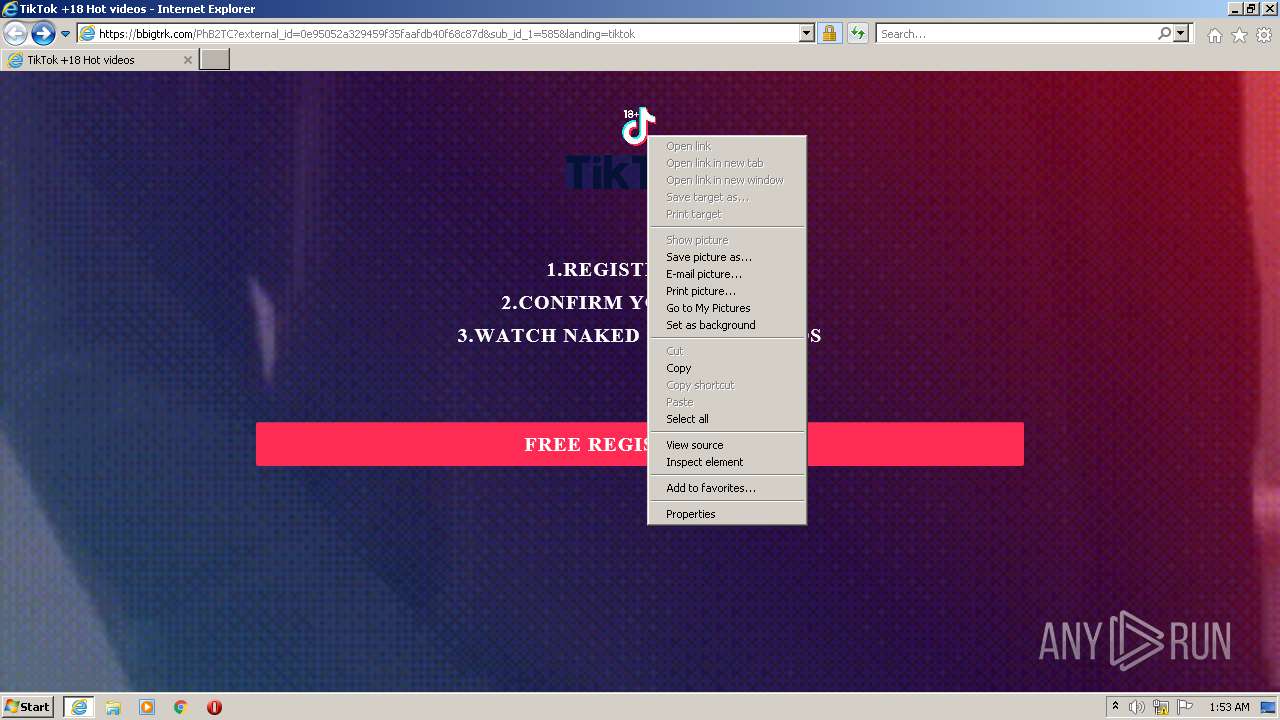Open the security lock report icon
Screen dimensions: 1280x720
click(x=830, y=34)
